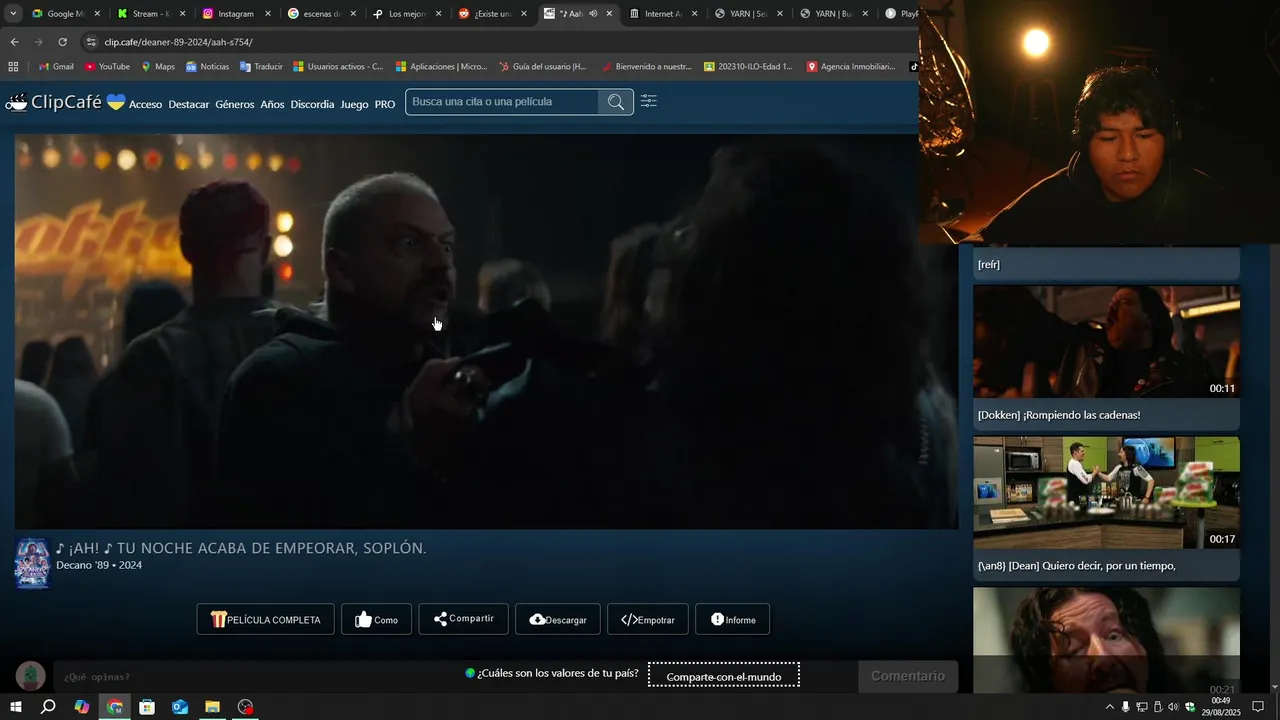Click the browser forward arrow

click(x=38, y=42)
